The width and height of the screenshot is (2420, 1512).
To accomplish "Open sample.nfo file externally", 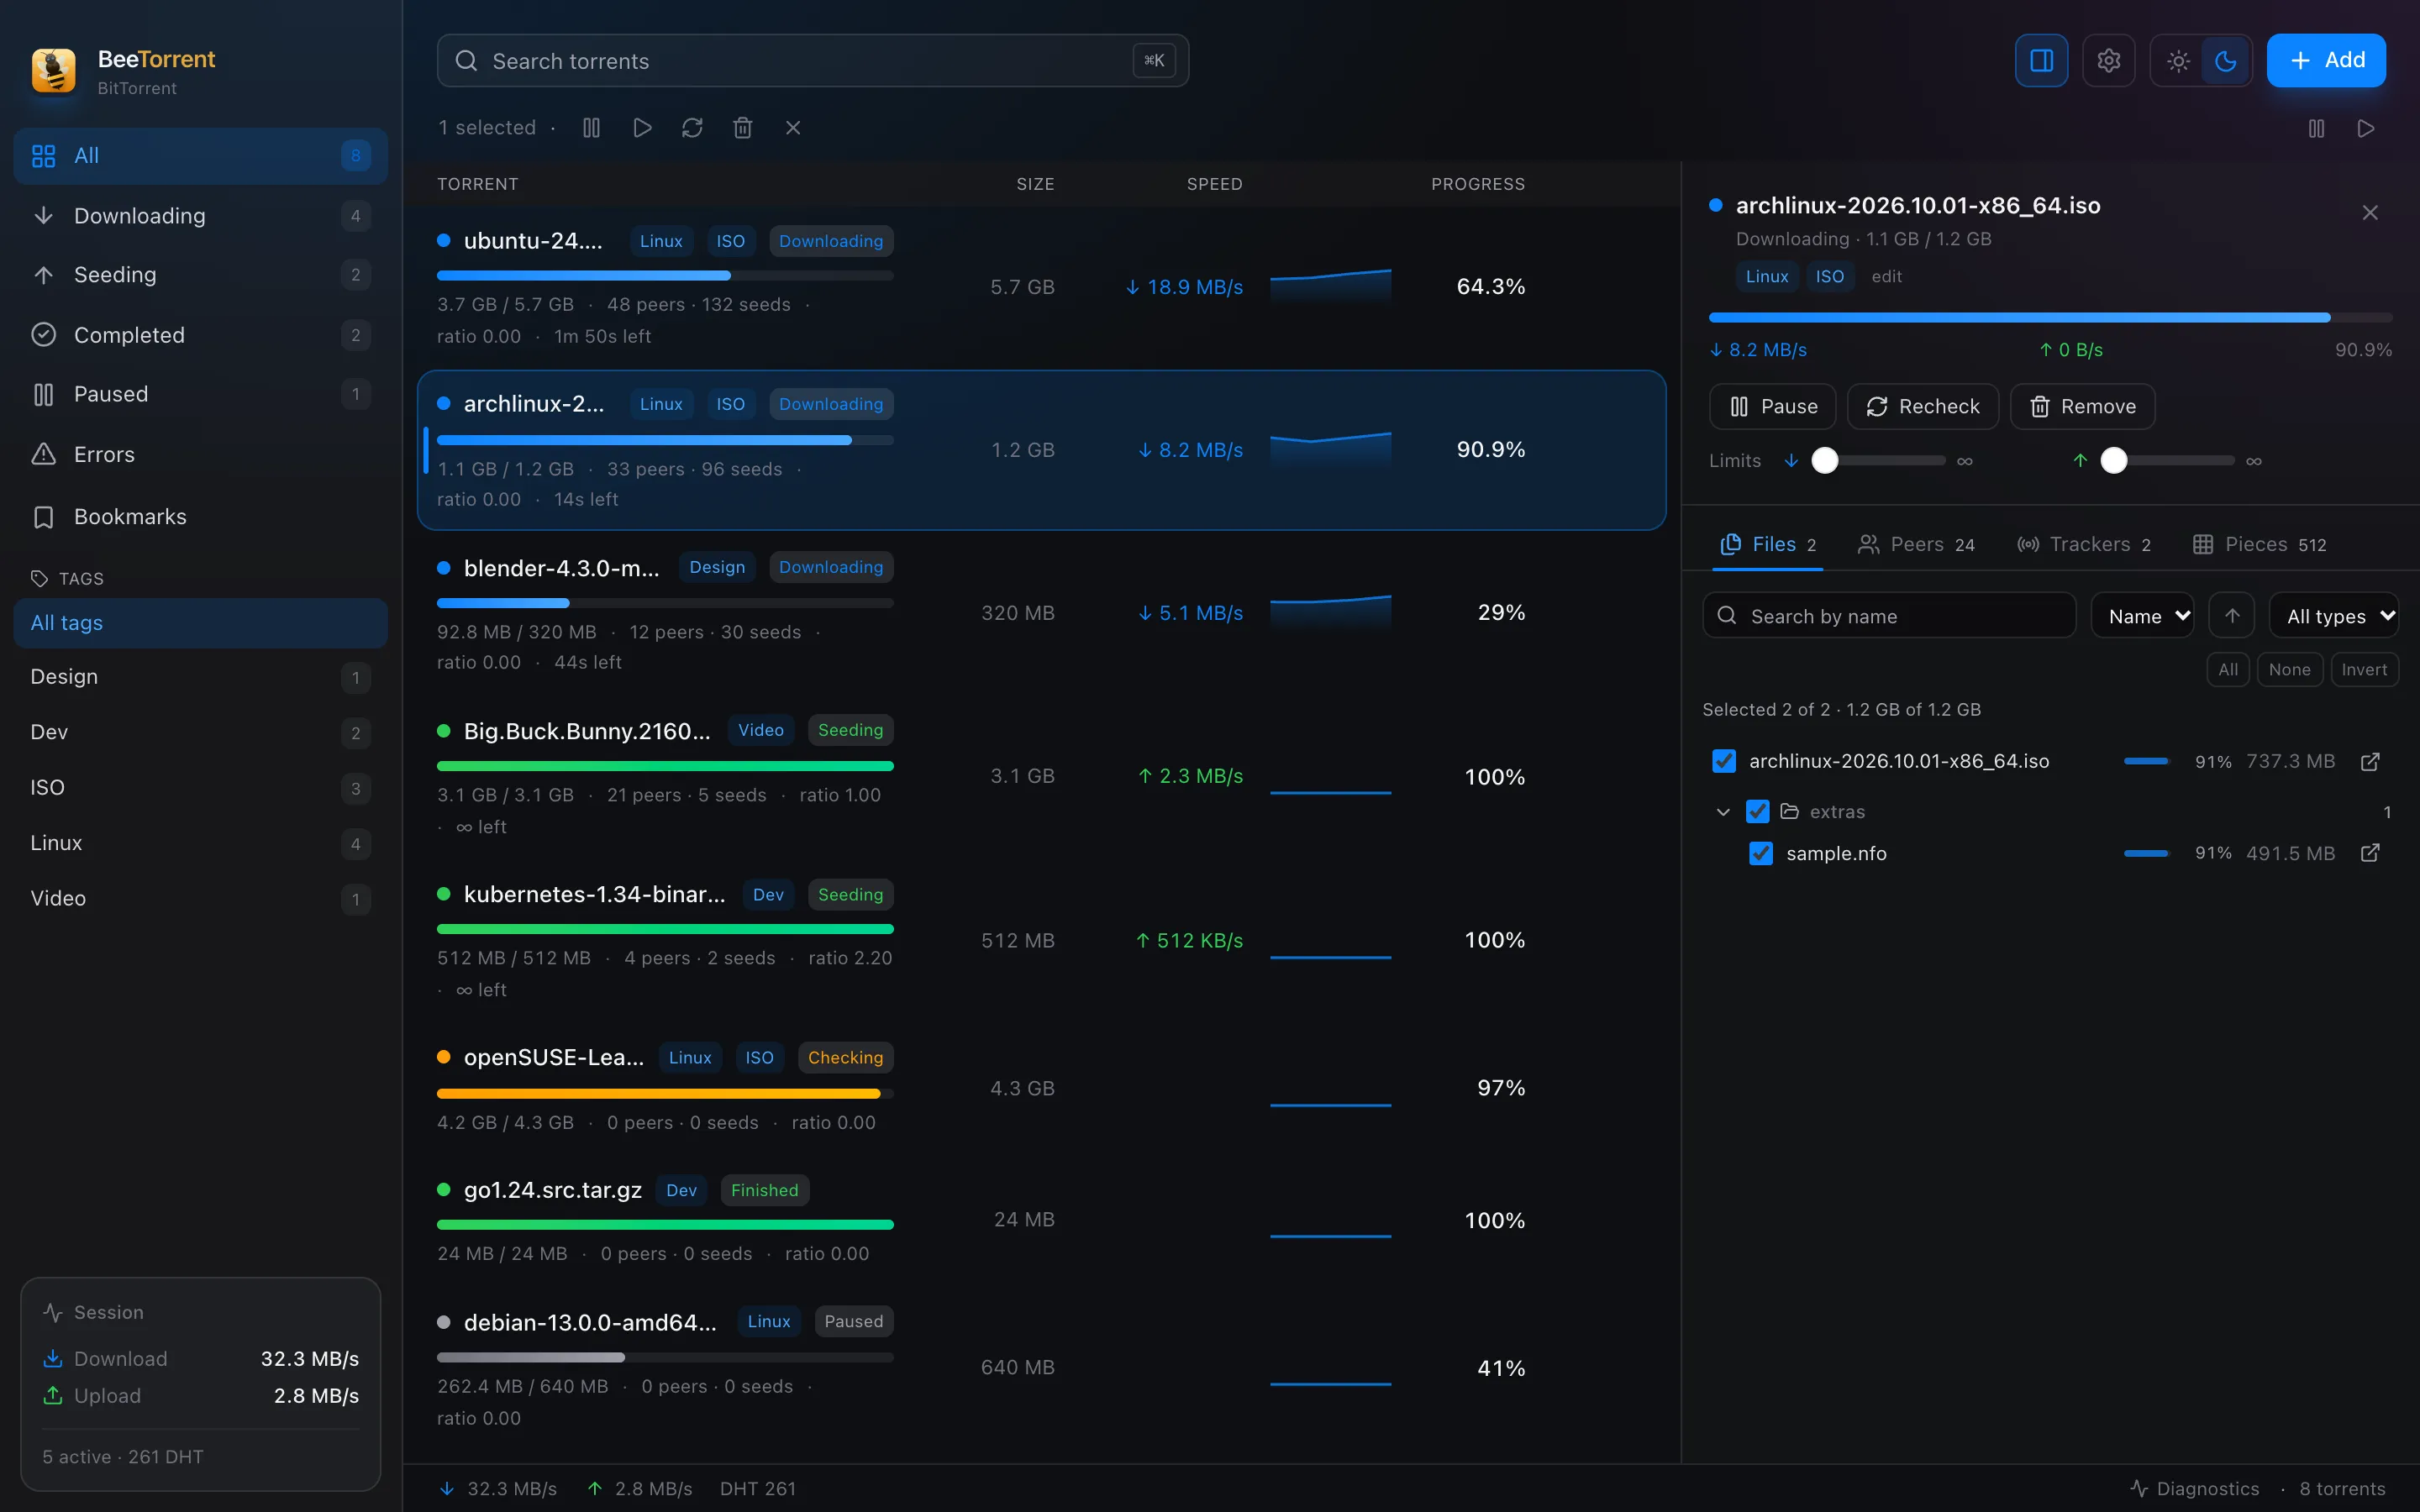I will (x=2370, y=853).
